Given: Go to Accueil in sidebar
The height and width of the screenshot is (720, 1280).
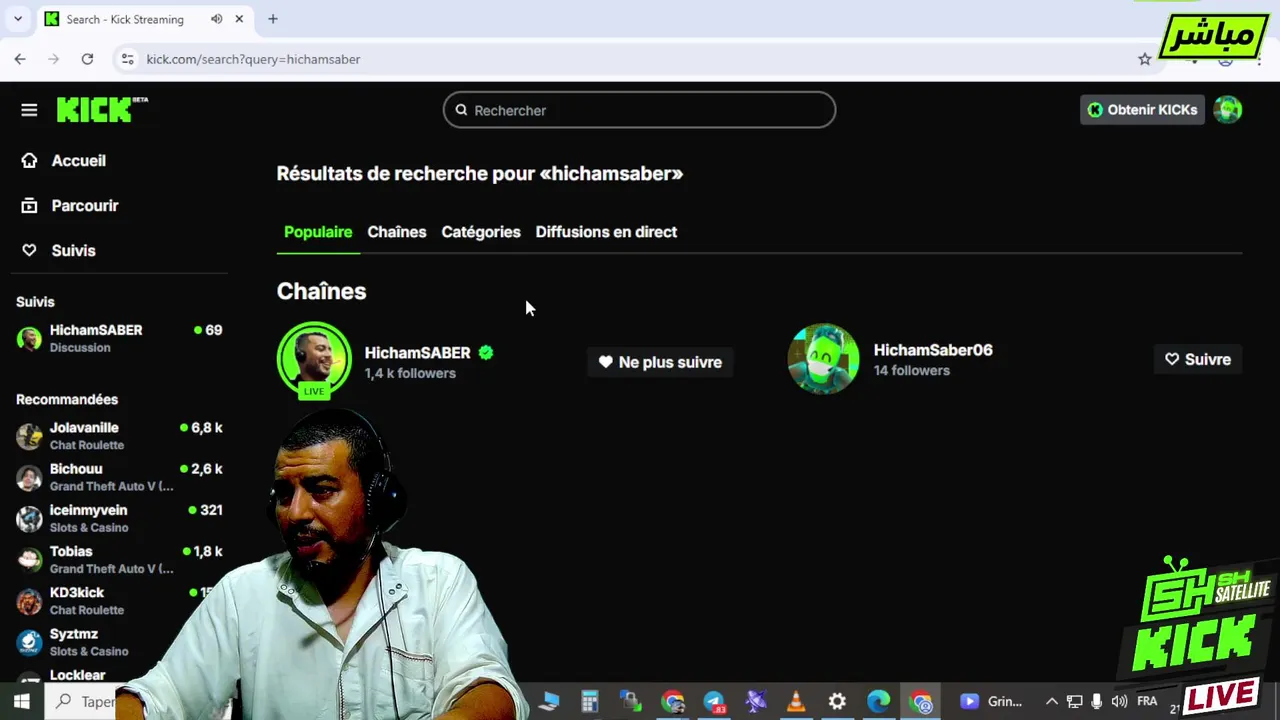Looking at the screenshot, I should pyautogui.click(x=78, y=161).
